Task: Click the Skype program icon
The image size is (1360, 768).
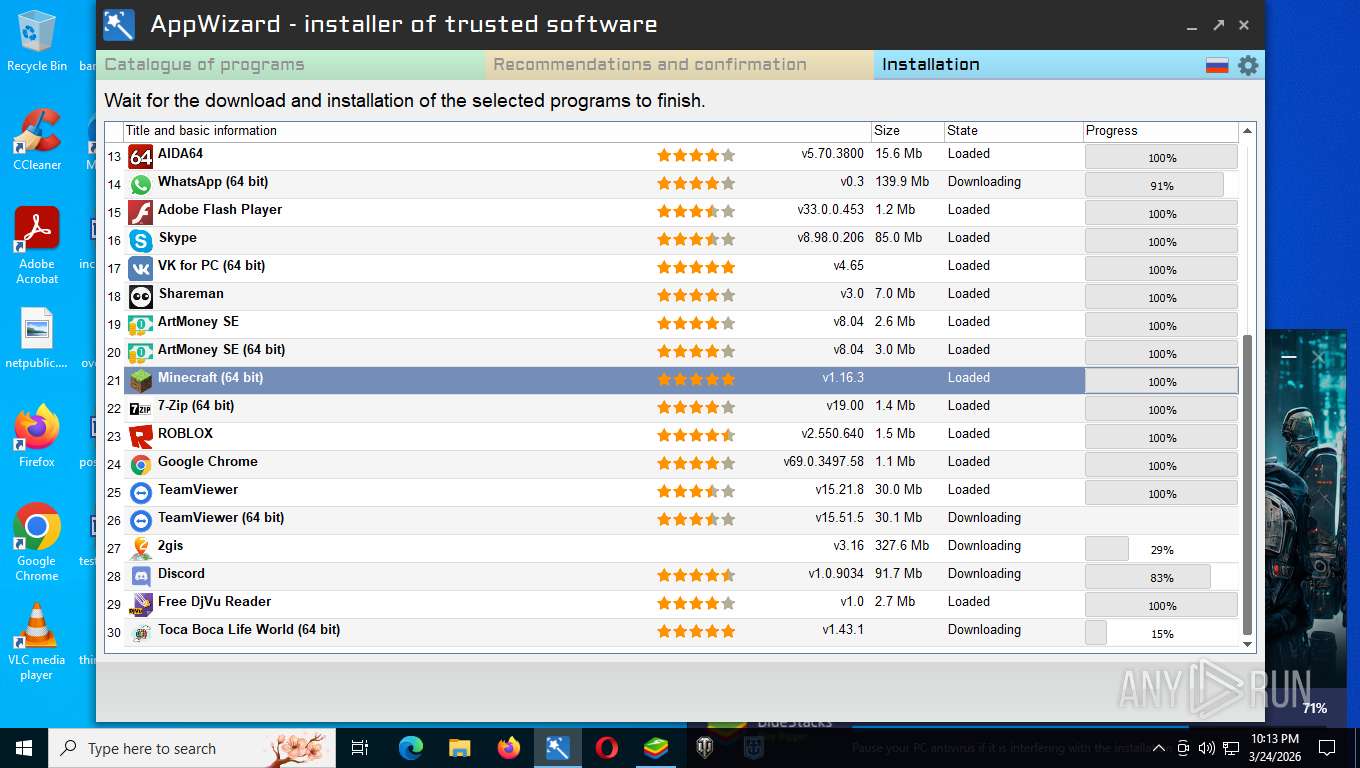Action: coord(141,240)
